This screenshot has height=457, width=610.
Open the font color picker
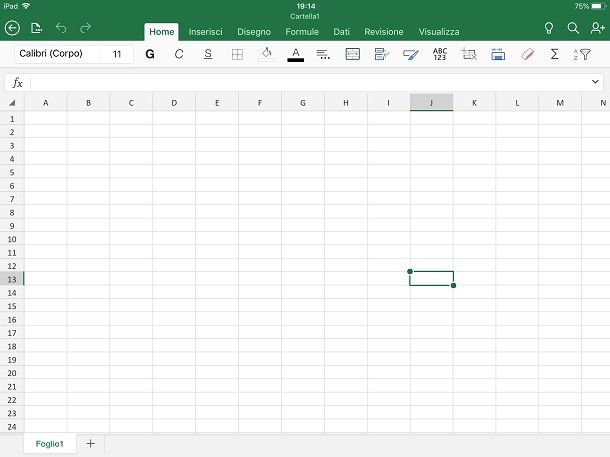296,54
